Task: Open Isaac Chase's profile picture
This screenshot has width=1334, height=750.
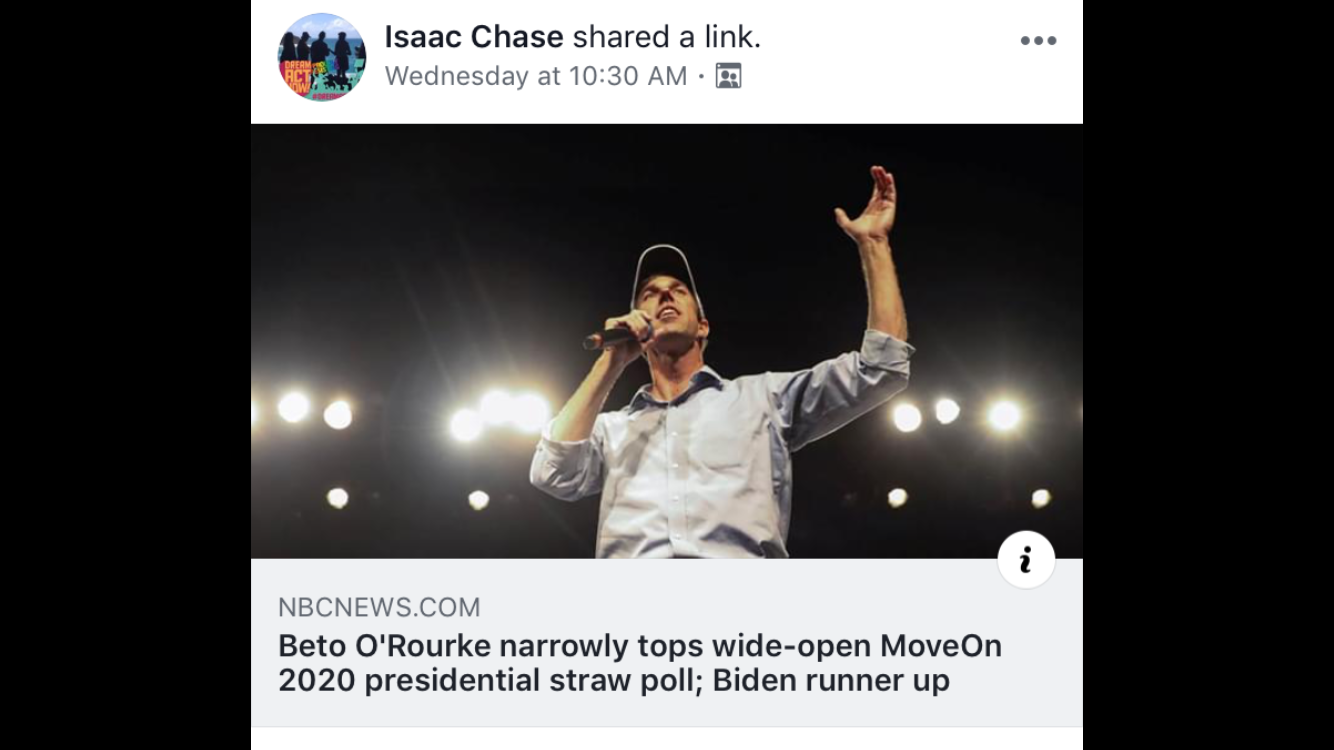Action: coord(321,57)
